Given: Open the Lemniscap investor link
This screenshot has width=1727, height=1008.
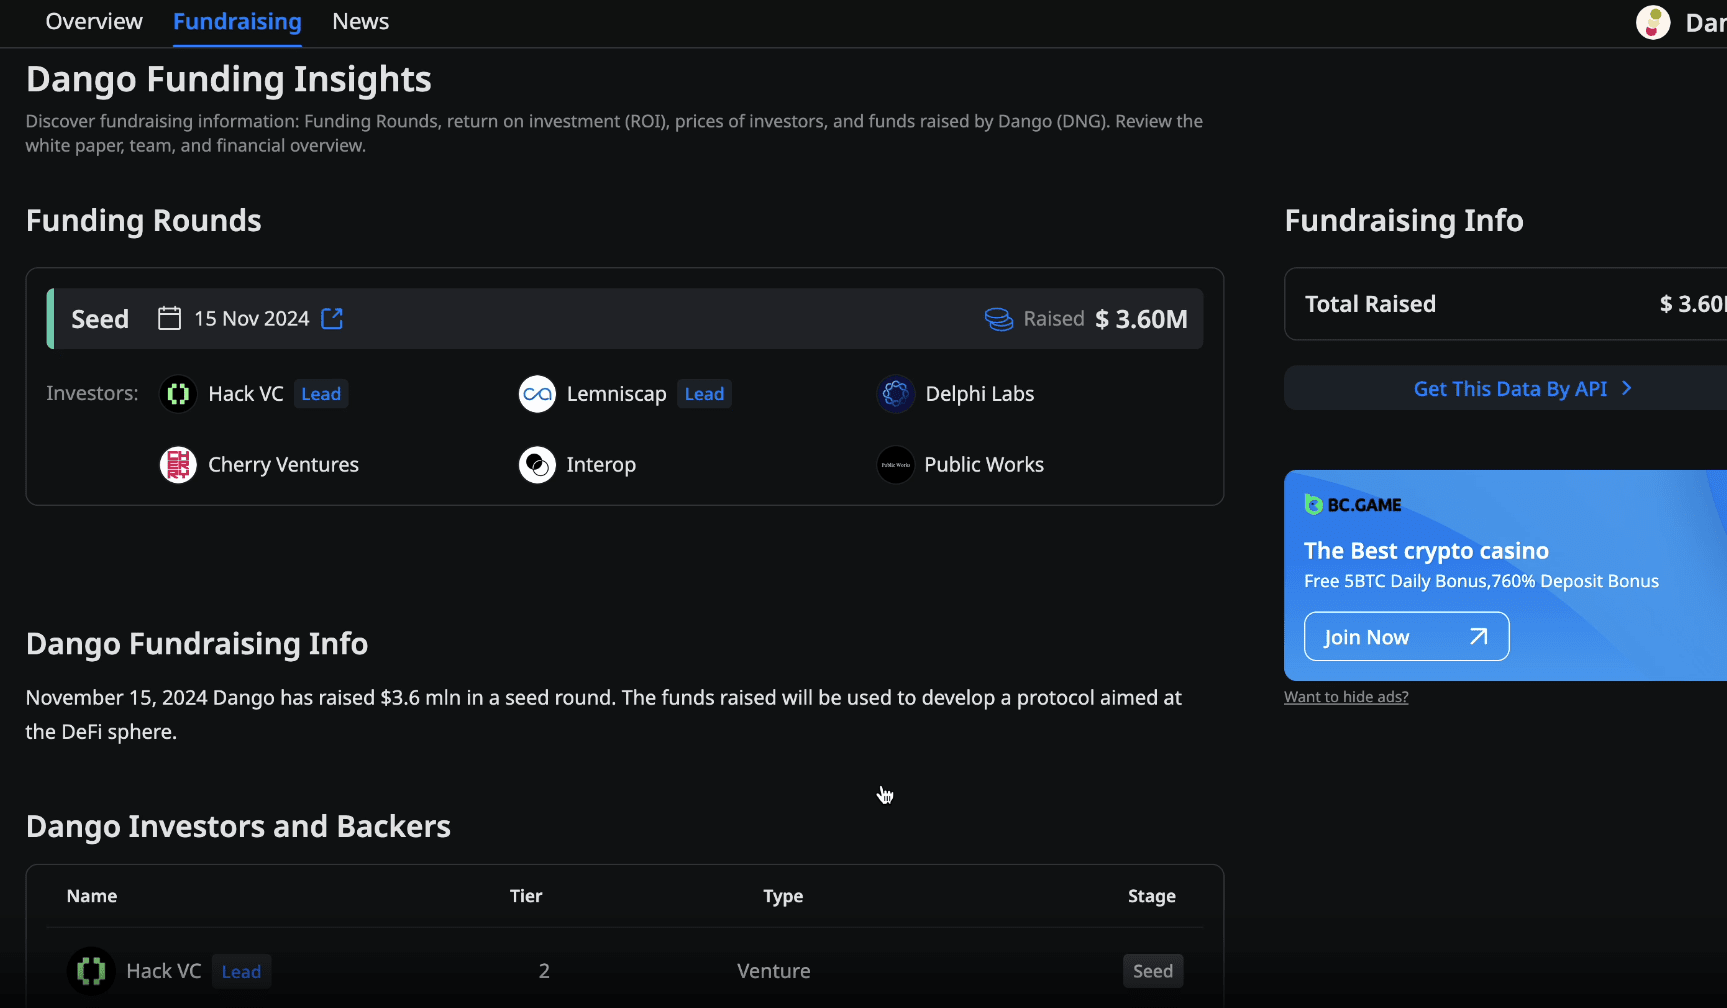Looking at the screenshot, I should [x=616, y=394].
